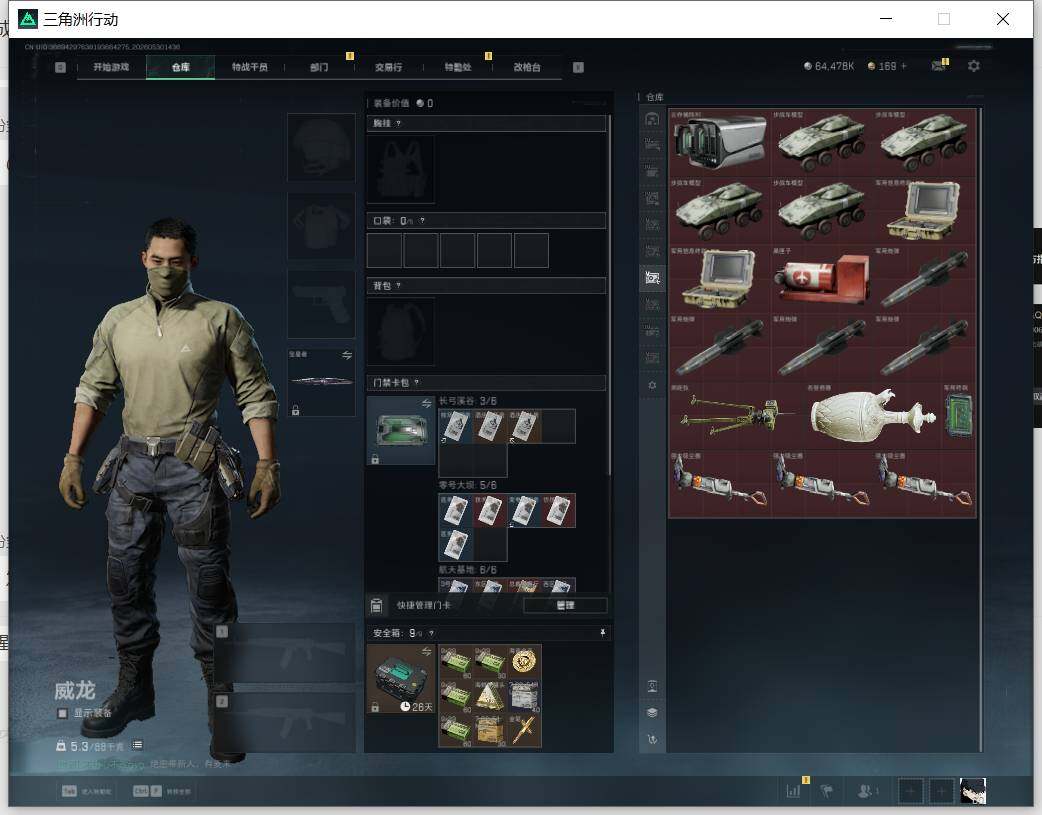Open the player avatar in bottom bar
The height and width of the screenshot is (815, 1042).
(973, 791)
